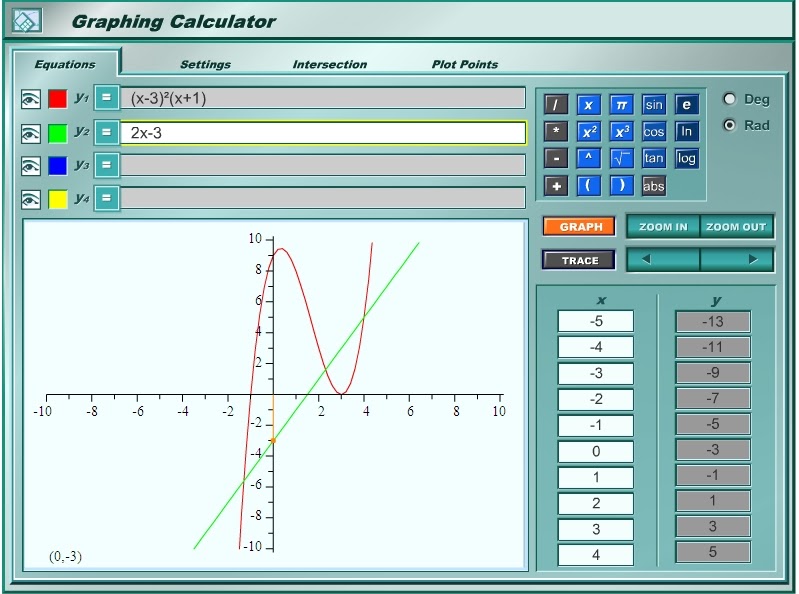Click the minus subtraction key
Screen dimensions: 799x594
(556, 158)
